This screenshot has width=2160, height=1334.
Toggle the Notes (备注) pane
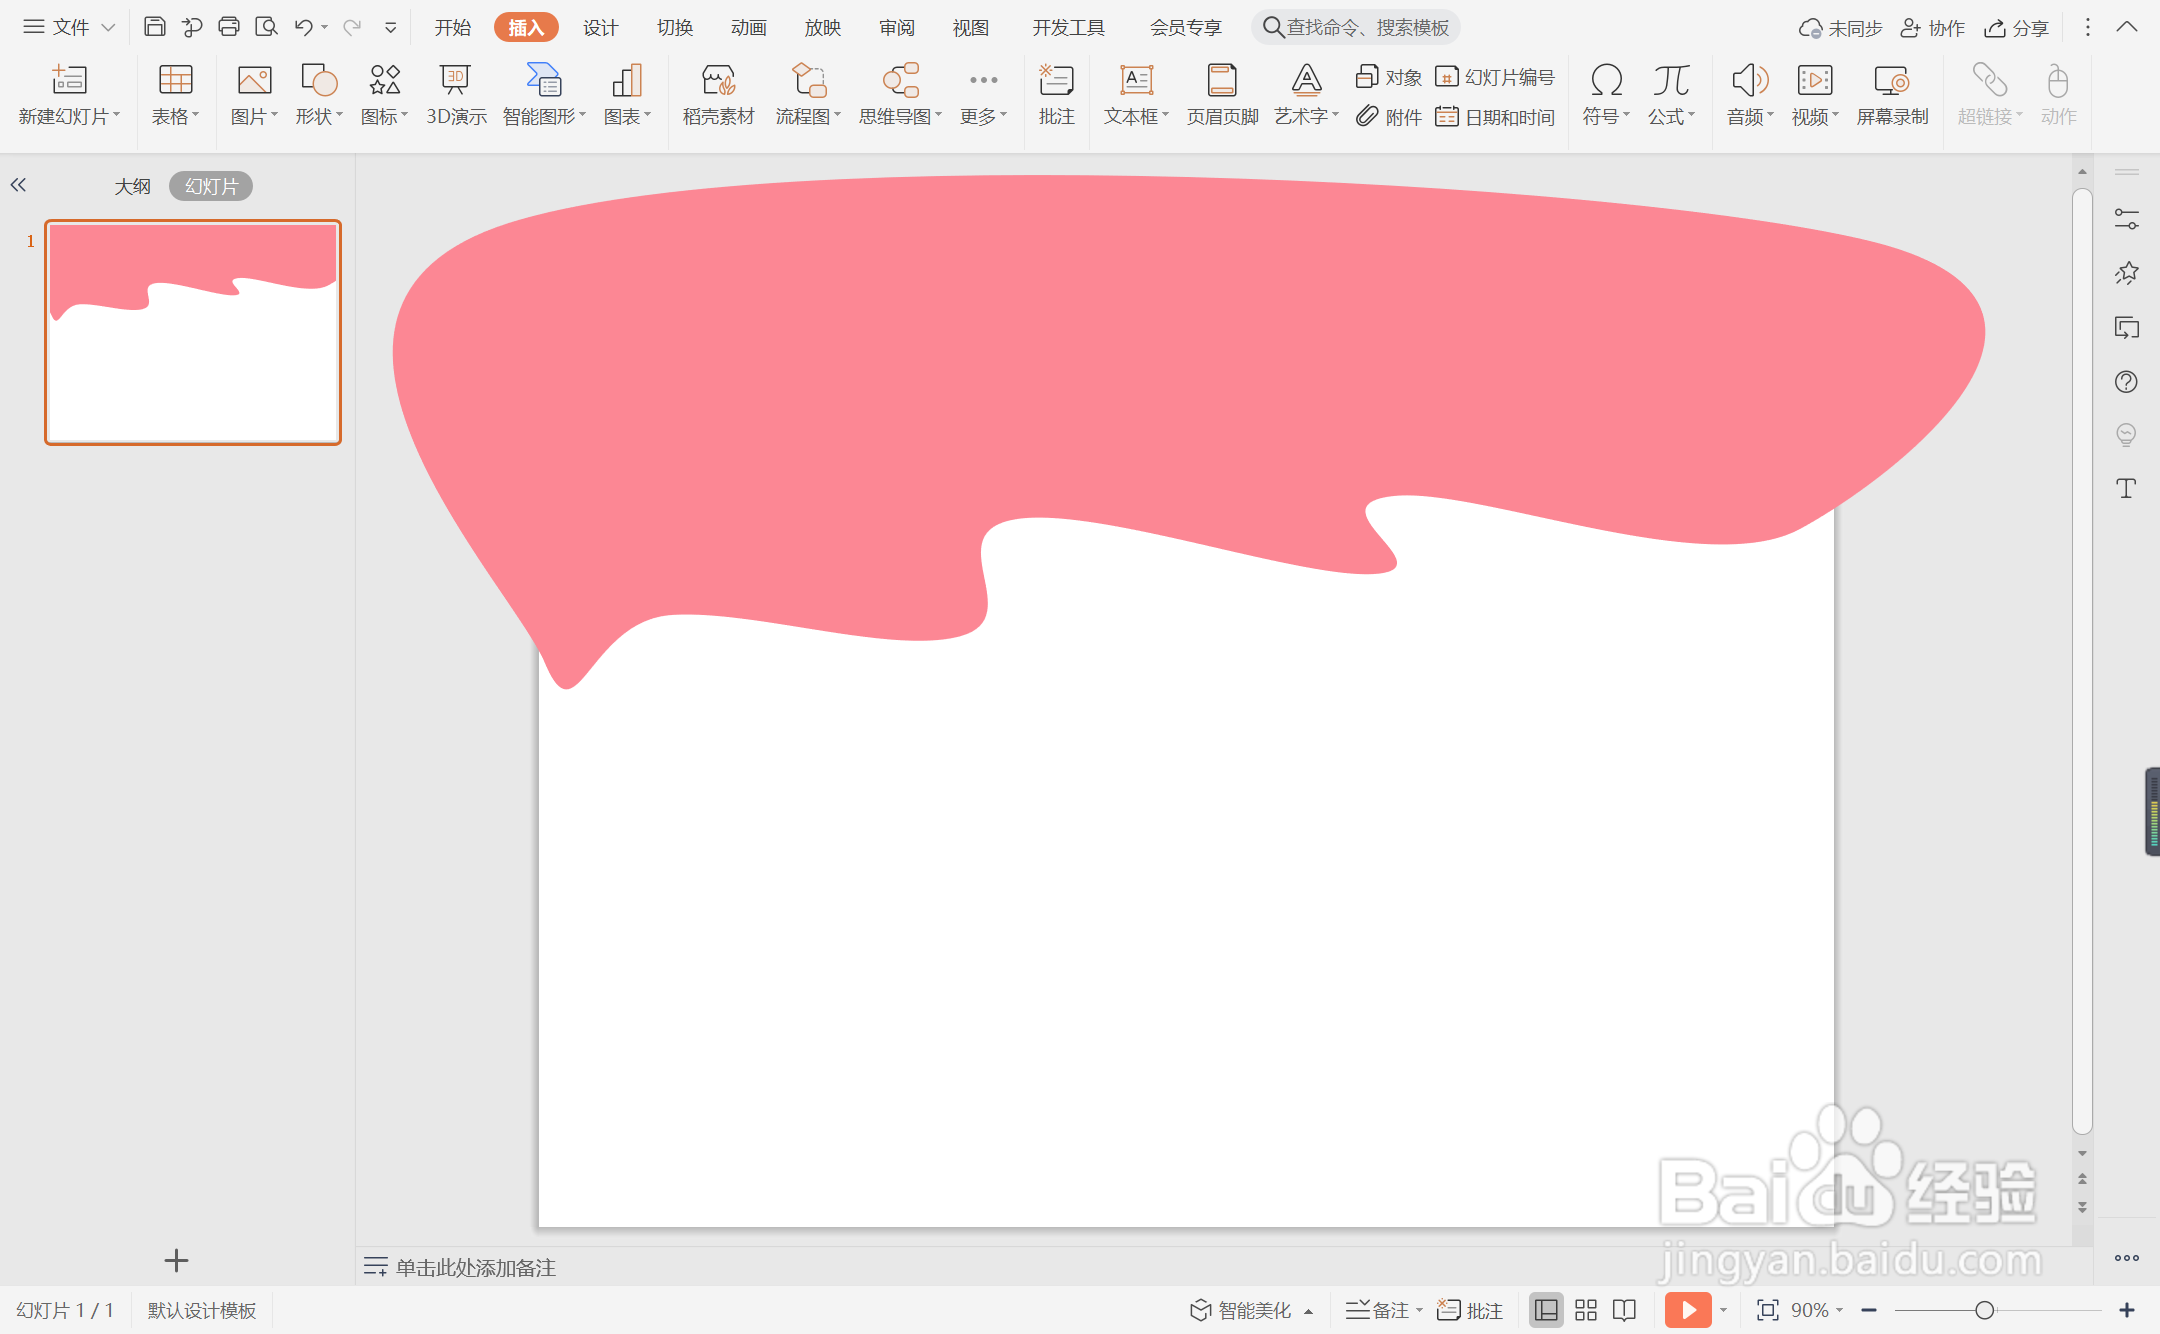pyautogui.click(x=1377, y=1310)
